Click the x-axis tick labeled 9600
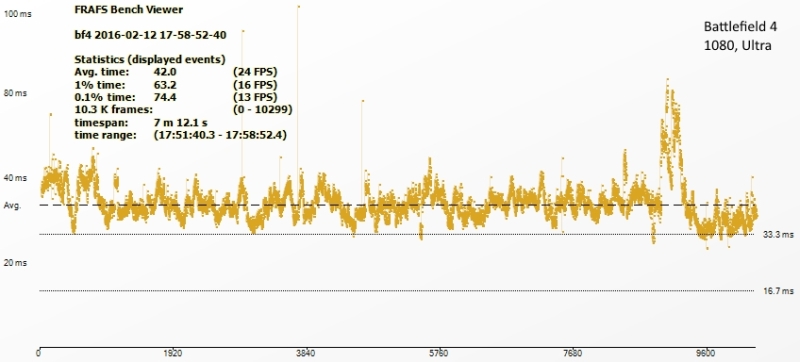The height and width of the screenshot is (362, 800). click(707, 353)
